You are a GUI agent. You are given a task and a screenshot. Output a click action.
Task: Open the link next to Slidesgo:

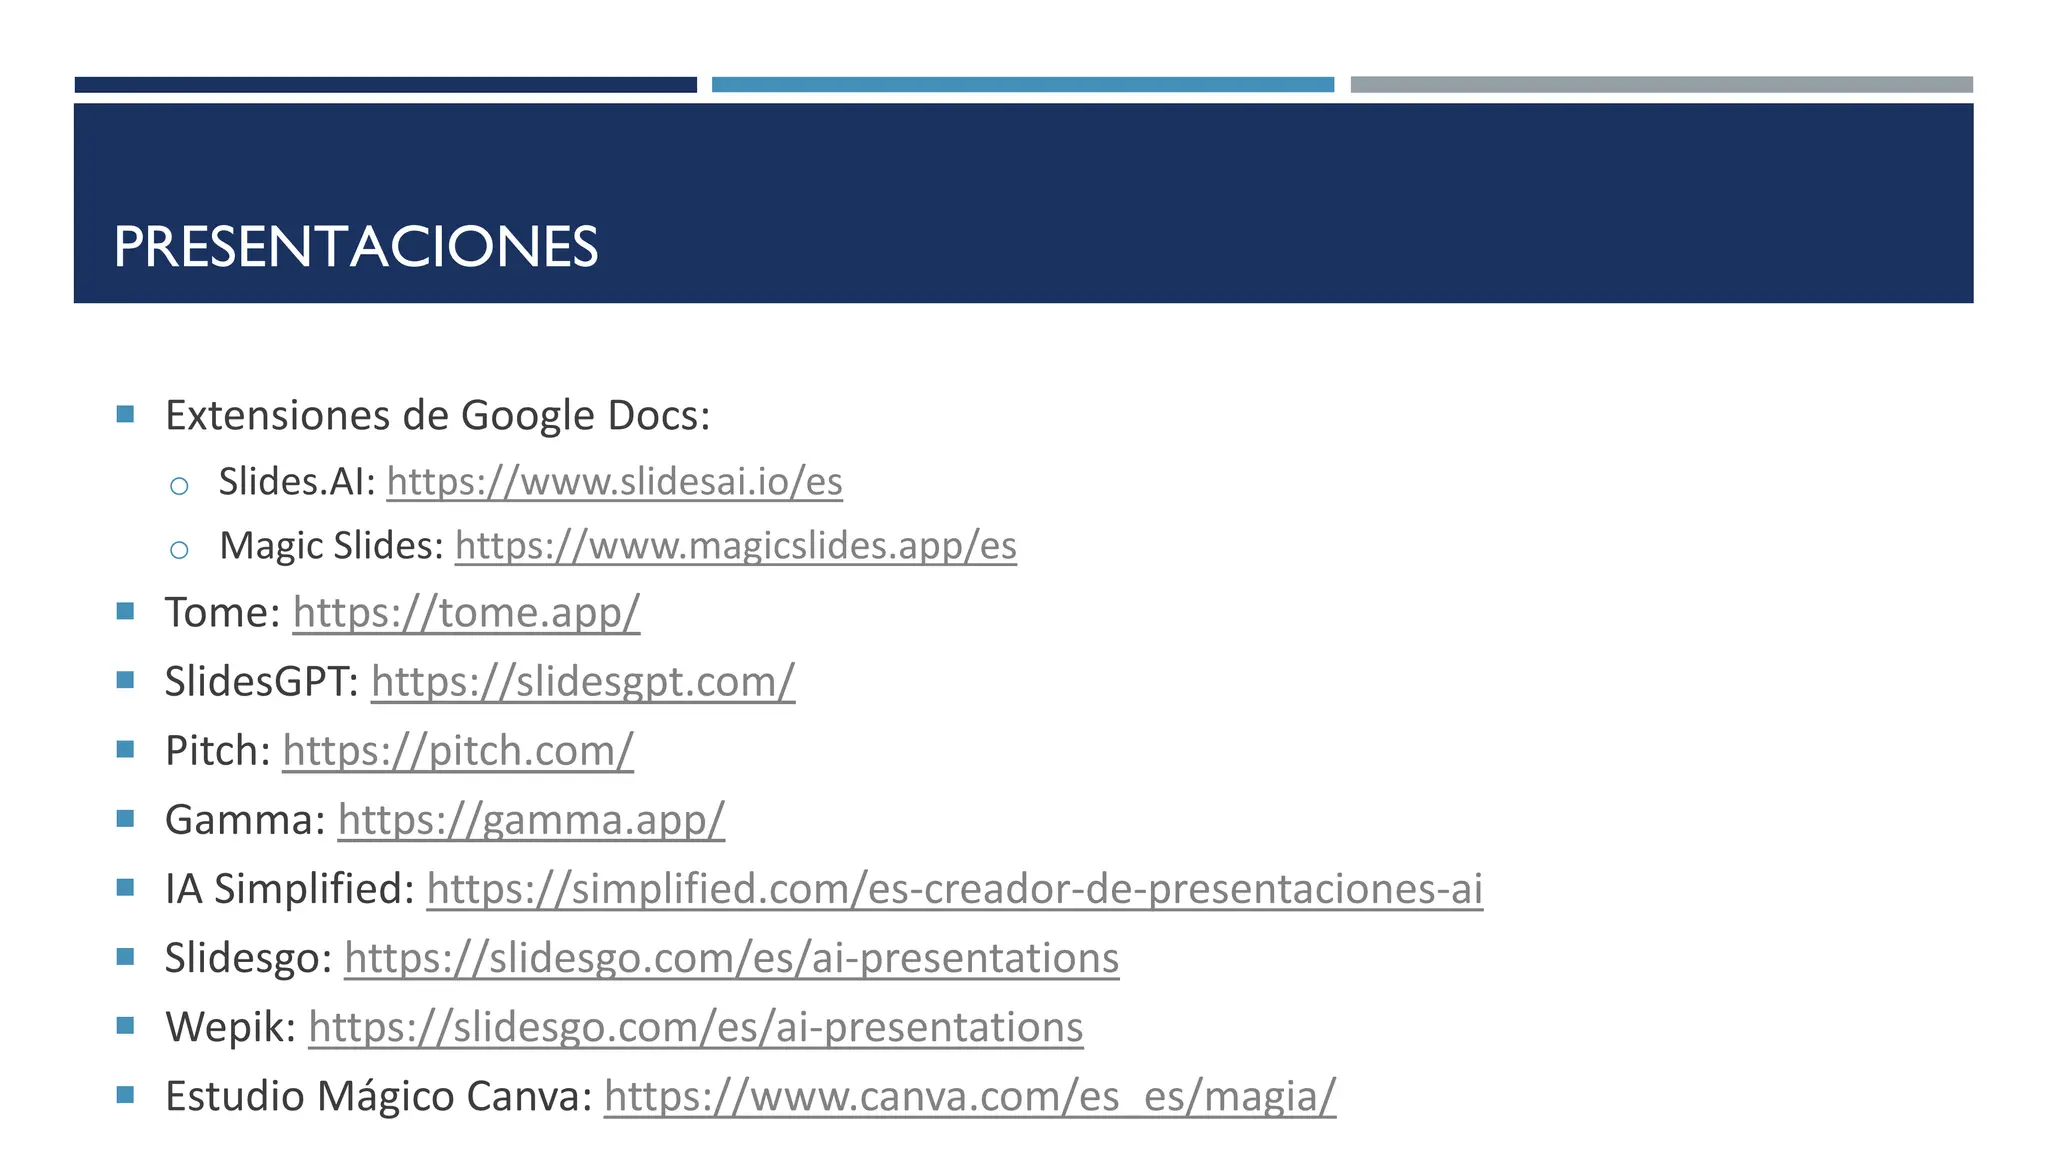tap(731, 958)
